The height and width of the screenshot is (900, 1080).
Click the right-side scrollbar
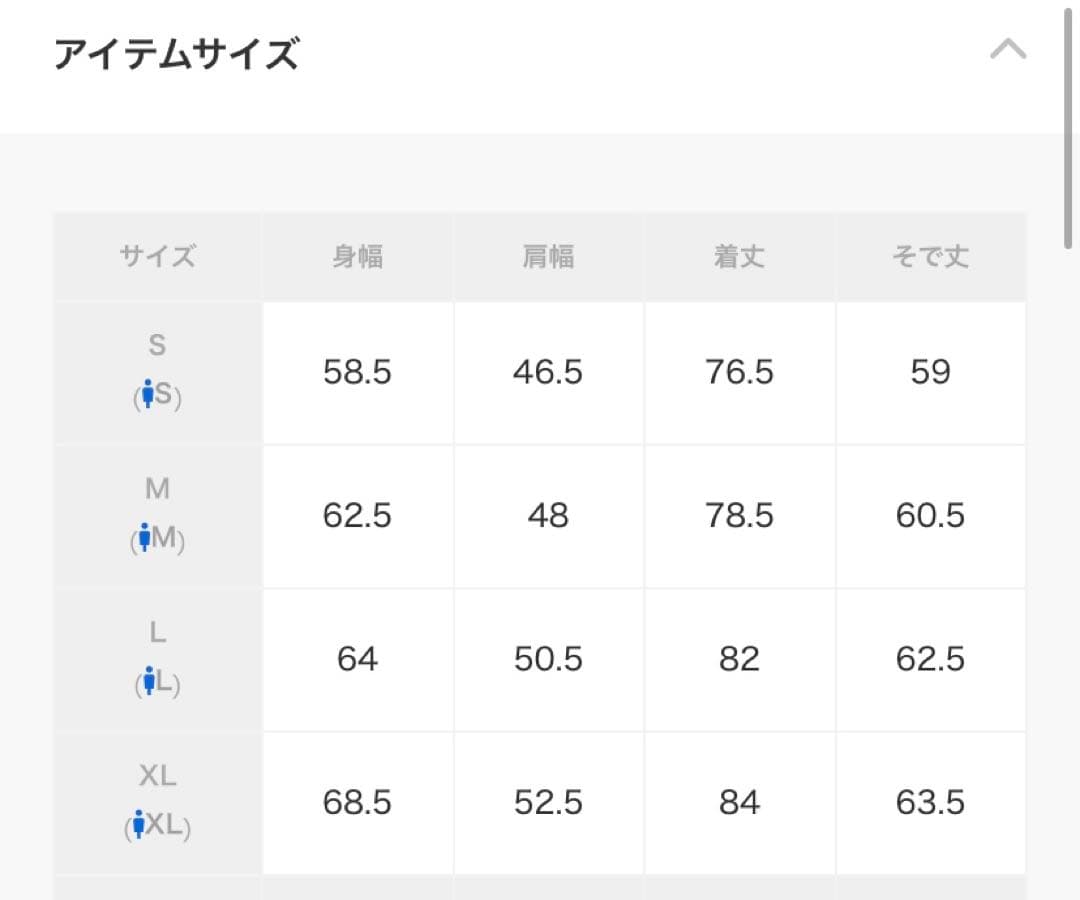coord(1069,120)
